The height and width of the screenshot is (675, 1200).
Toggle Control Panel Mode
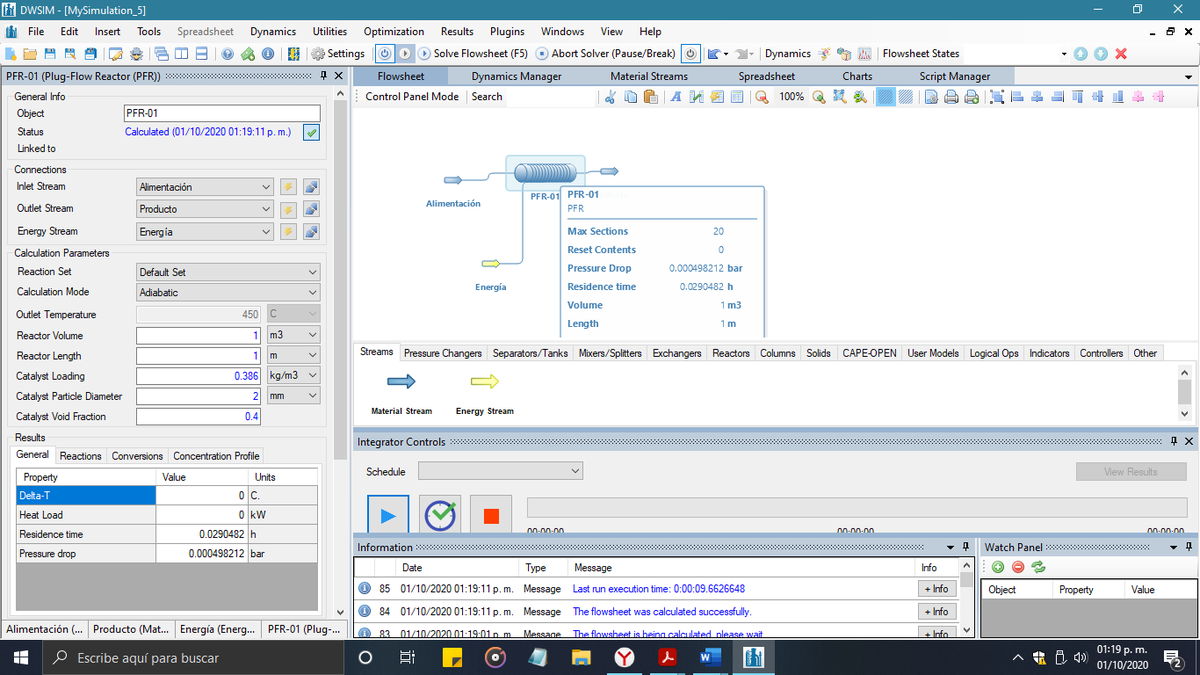click(412, 97)
